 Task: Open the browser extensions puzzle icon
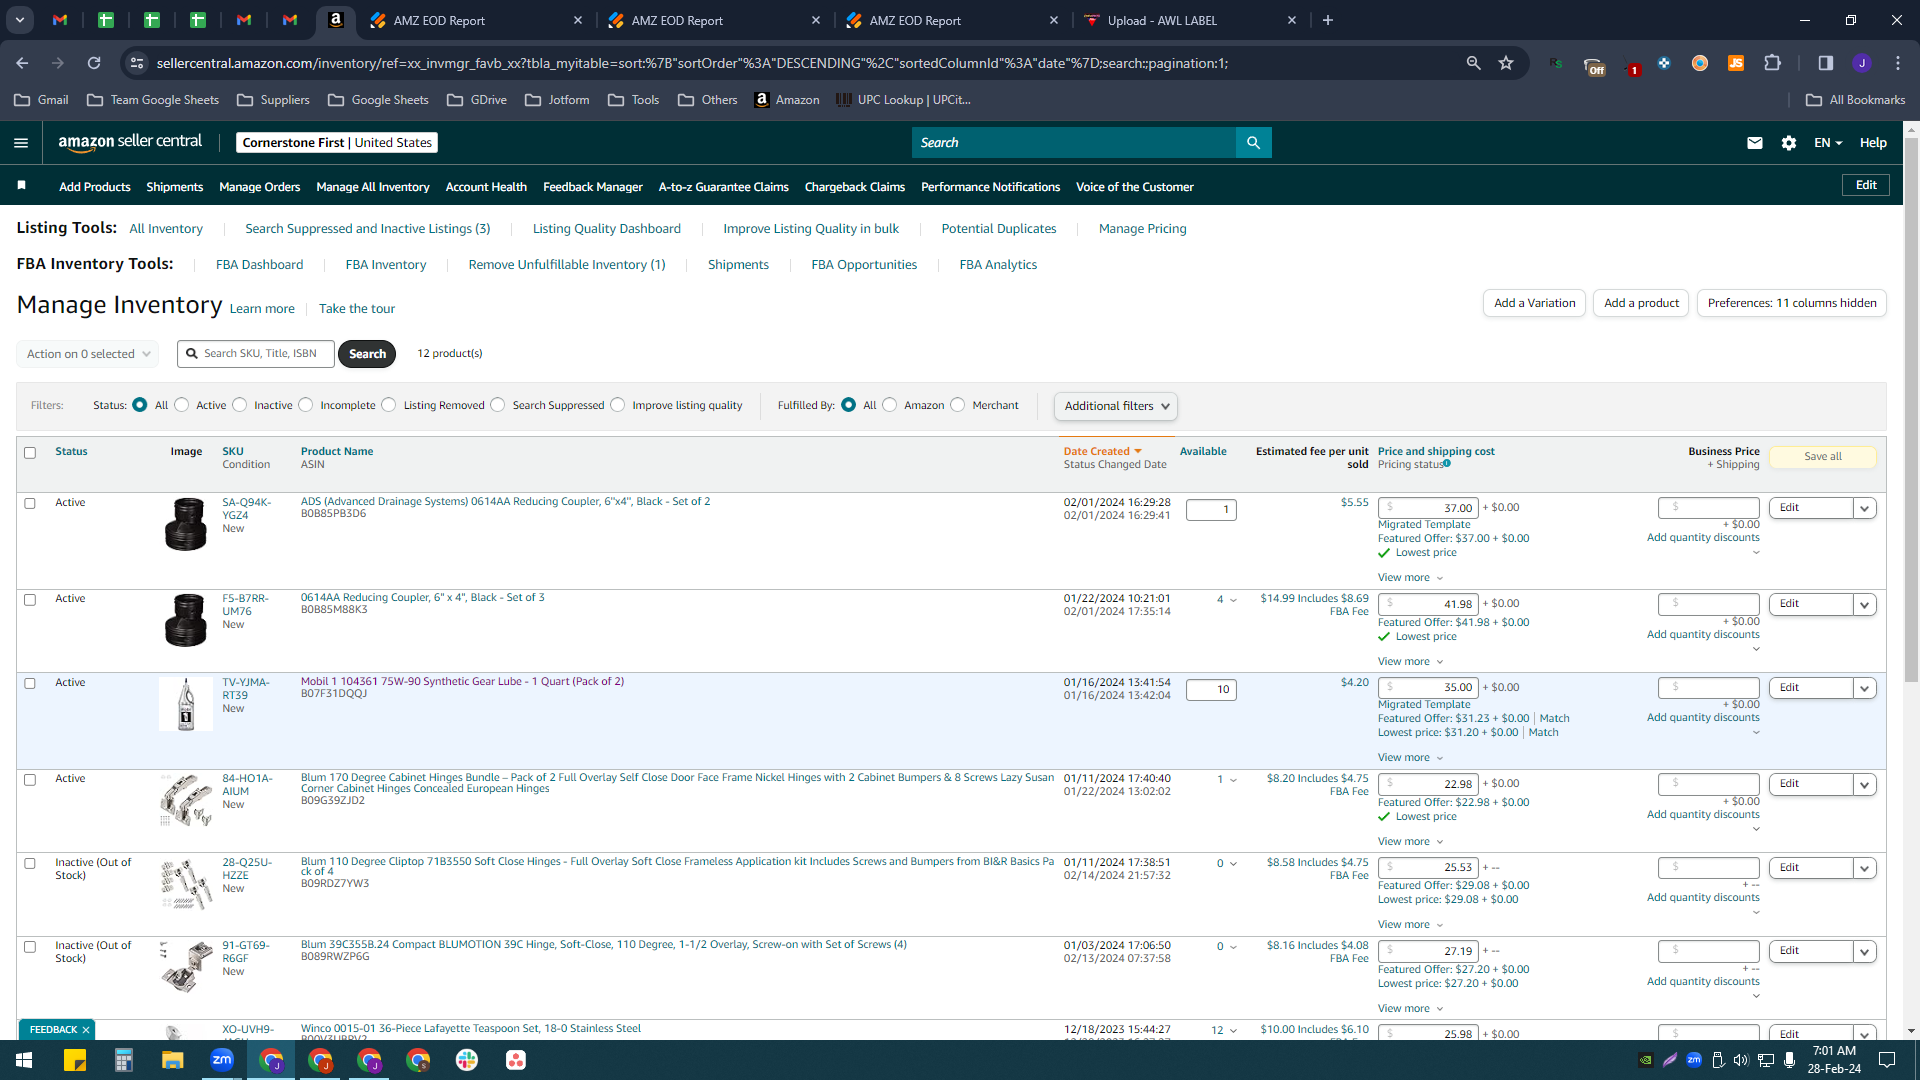pos(1773,63)
